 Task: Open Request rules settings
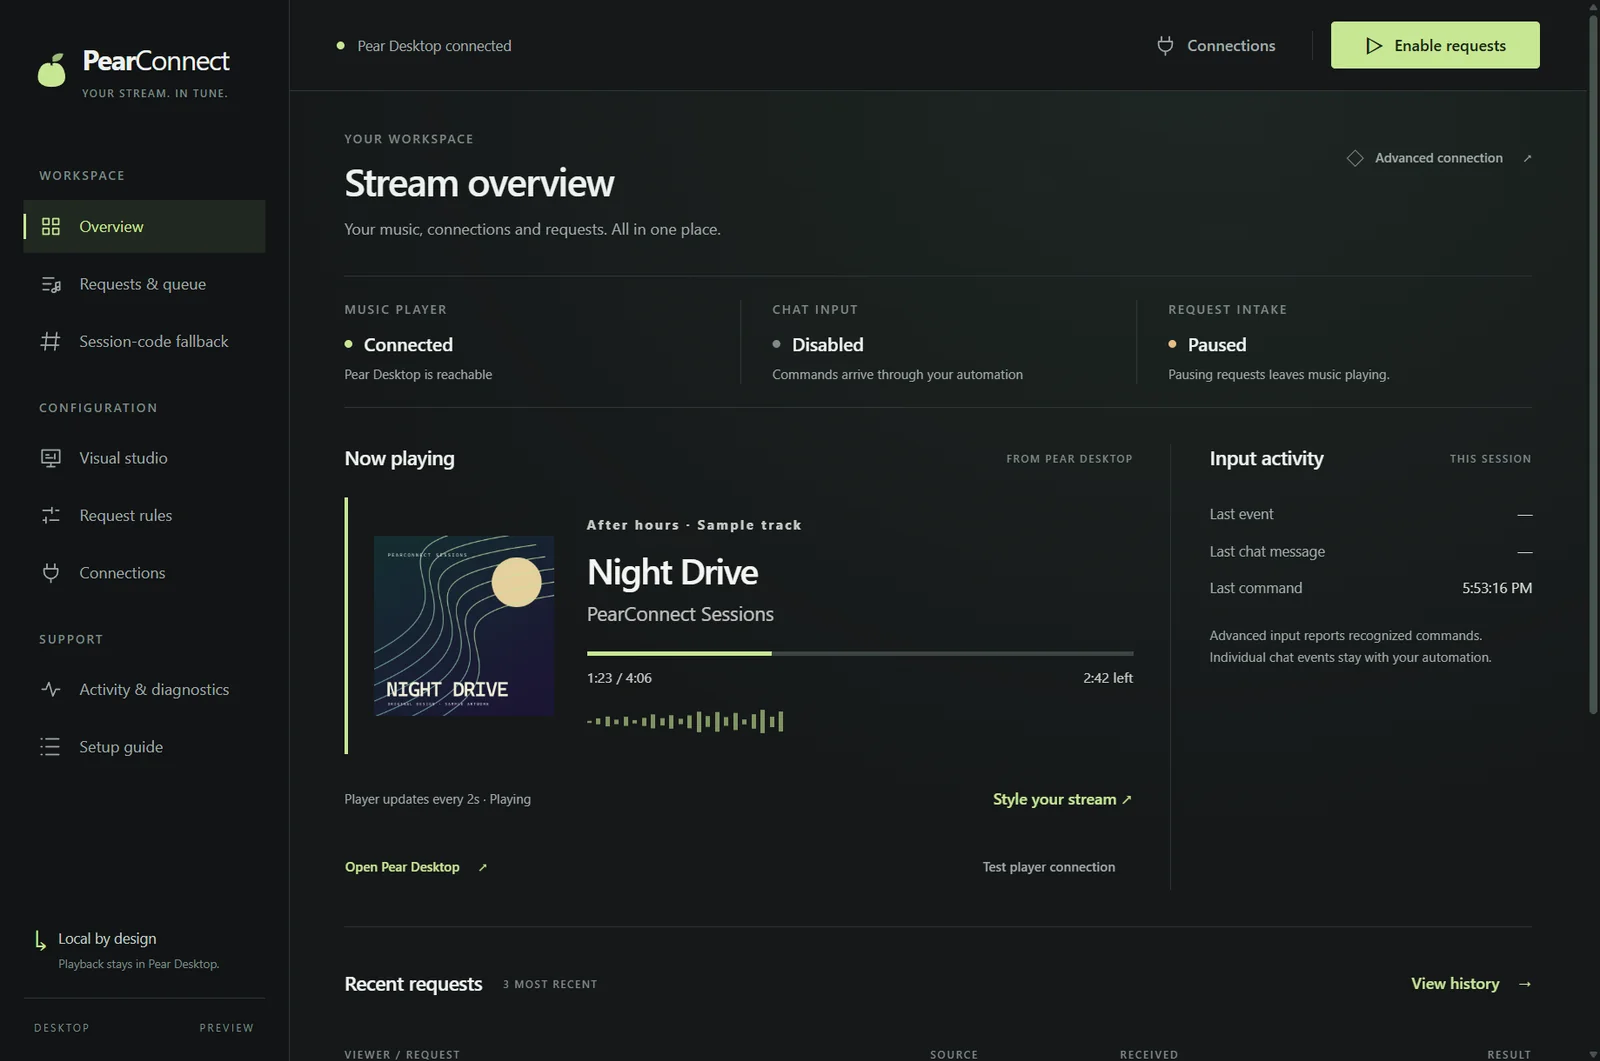[144, 515]
